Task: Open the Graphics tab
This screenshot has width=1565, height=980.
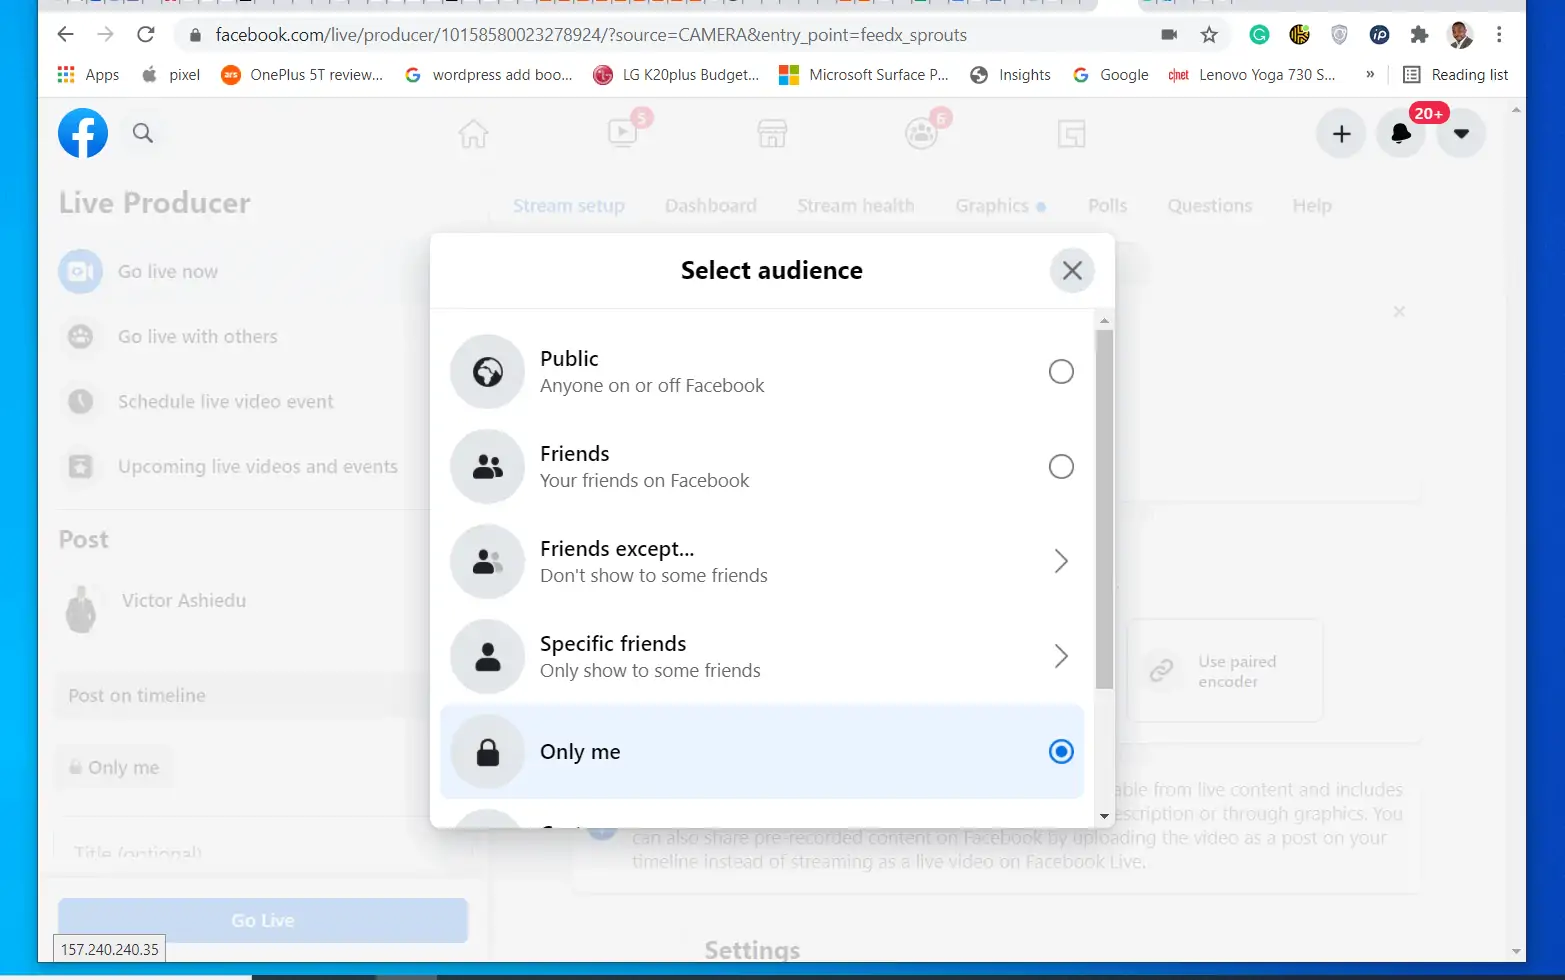Action: tap(1000, 206)
